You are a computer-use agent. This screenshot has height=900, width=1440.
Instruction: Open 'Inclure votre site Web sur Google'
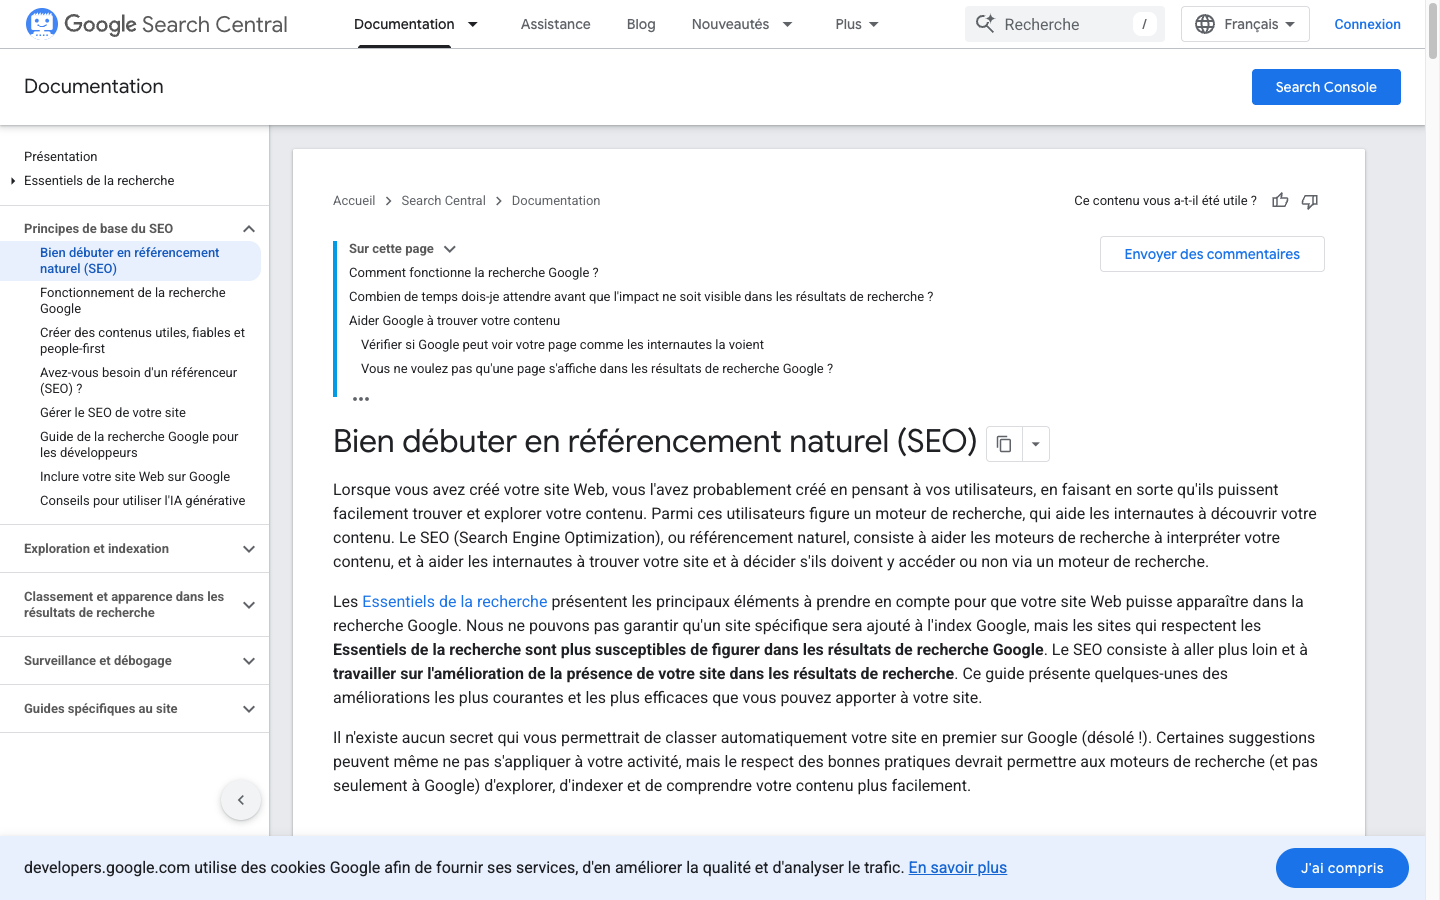[135, 477]
